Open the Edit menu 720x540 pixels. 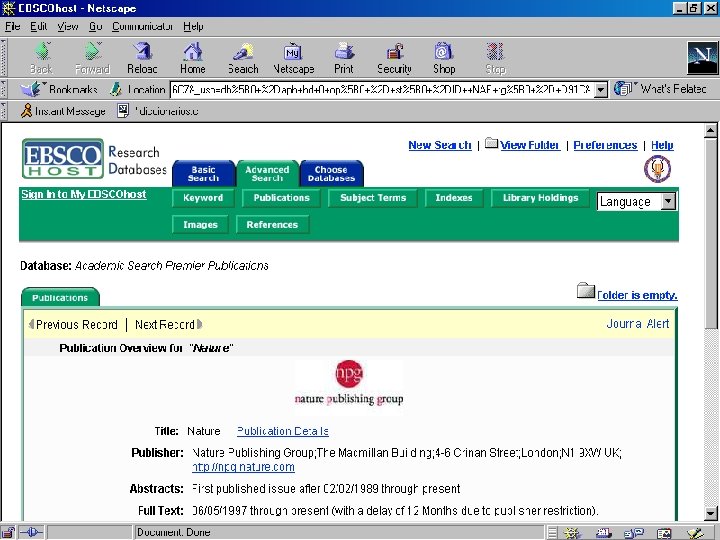click(39, 27)
